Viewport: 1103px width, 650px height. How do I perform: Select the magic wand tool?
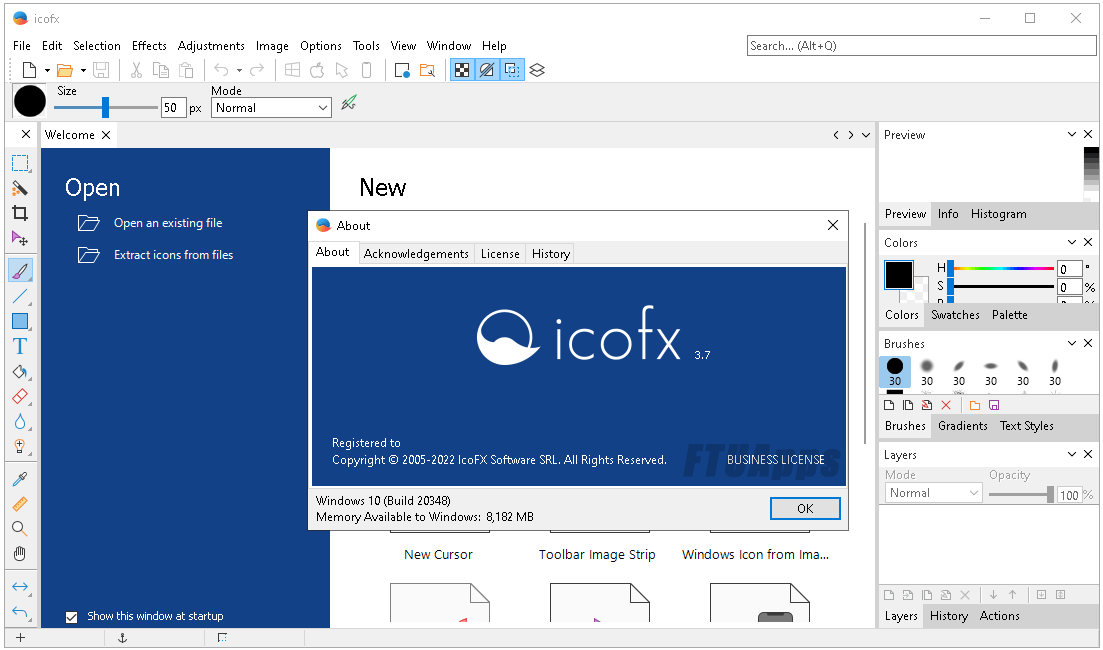click(20, 189)
